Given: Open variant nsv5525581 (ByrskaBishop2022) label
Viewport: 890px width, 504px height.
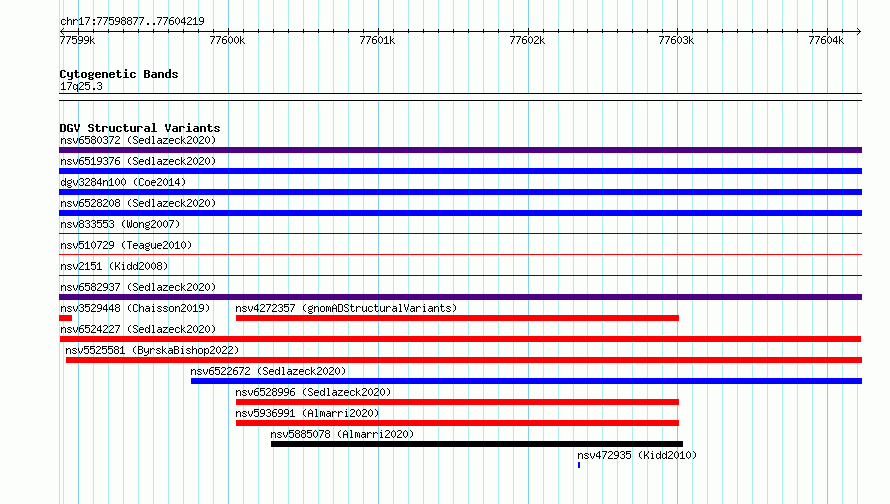Looking at the screenshot, I should 152,350.
